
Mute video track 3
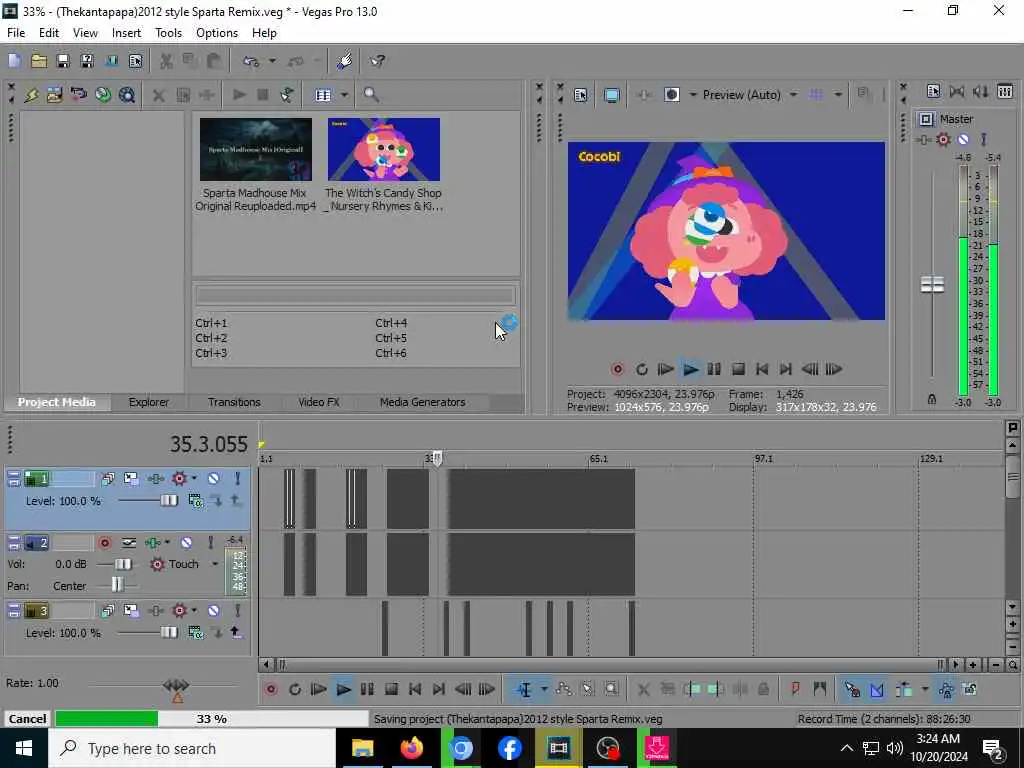[x=214, y=611]
